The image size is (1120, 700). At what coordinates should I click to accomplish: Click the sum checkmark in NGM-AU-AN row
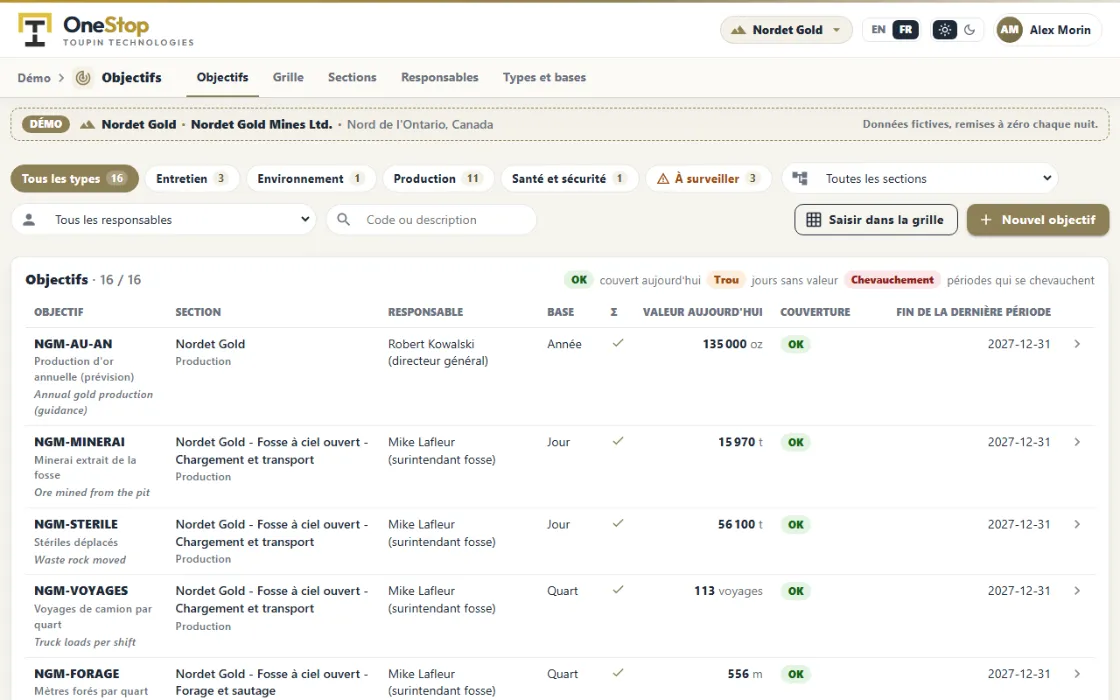point(618,344)
